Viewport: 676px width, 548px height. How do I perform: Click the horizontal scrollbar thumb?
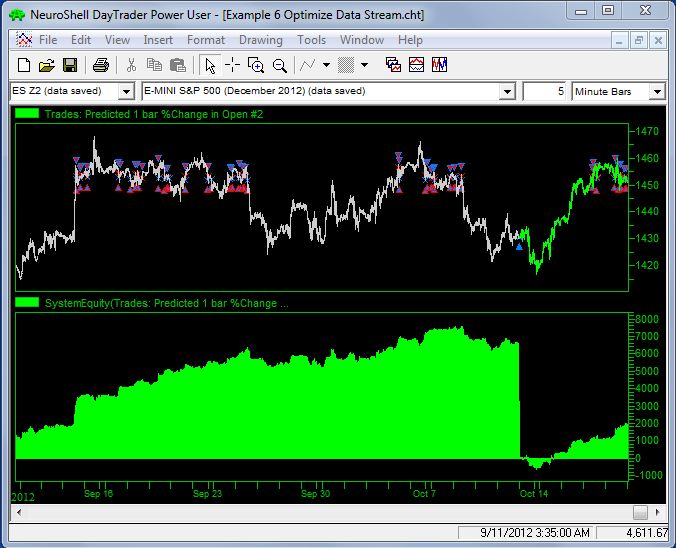(x=640, y=513)
